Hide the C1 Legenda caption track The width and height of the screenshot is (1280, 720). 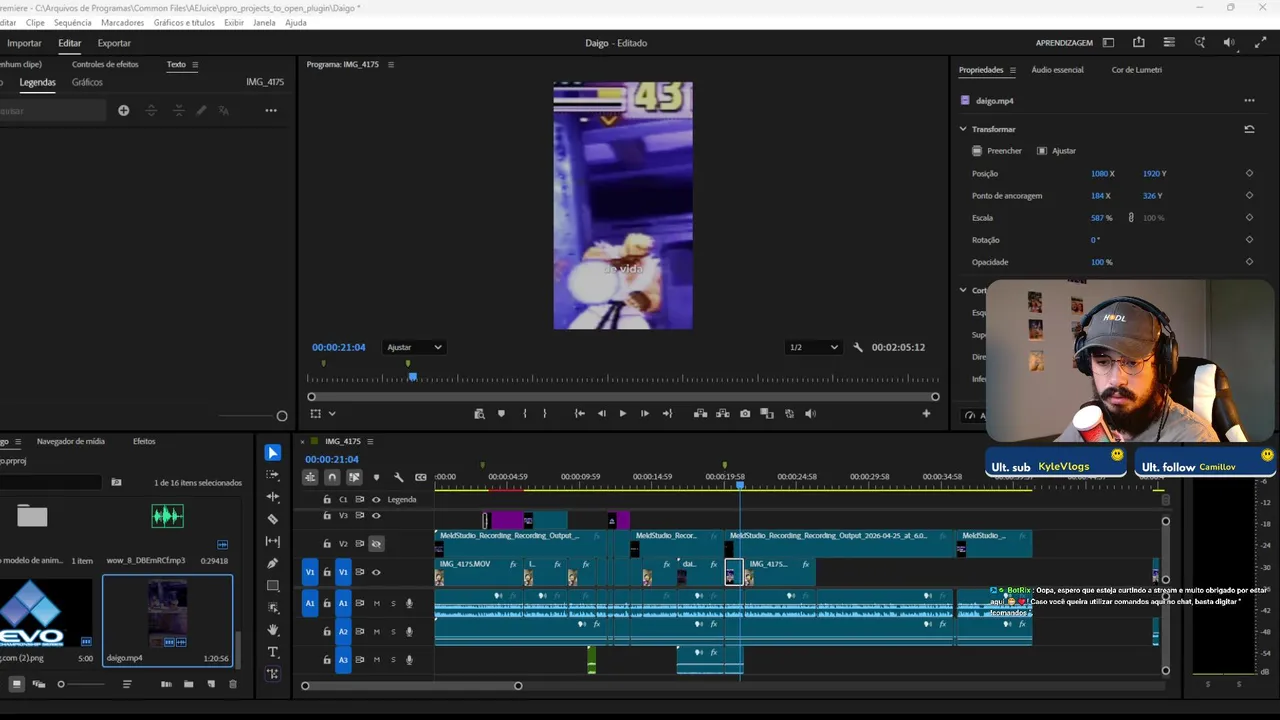(x=376, y=499)
